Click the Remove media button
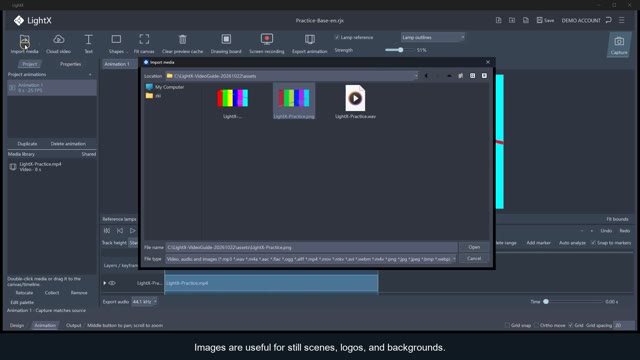The width and height of the screenshot is (640, 360). tap(79, 293)
